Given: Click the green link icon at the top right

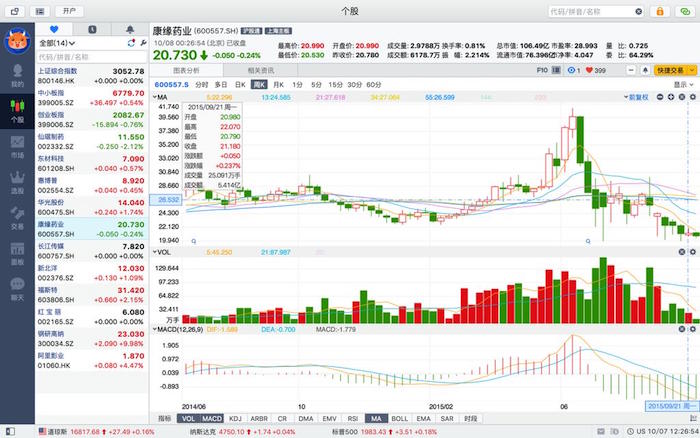Looking at the screenshot, I should [685, 11].
